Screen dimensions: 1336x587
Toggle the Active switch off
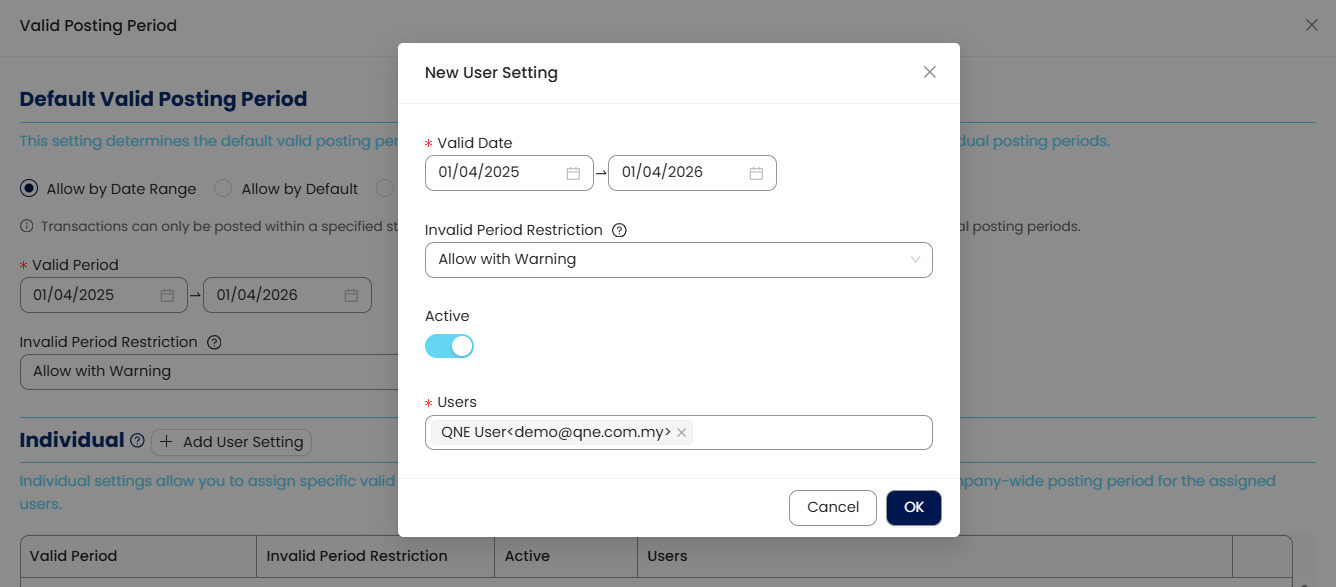point(449,346)
